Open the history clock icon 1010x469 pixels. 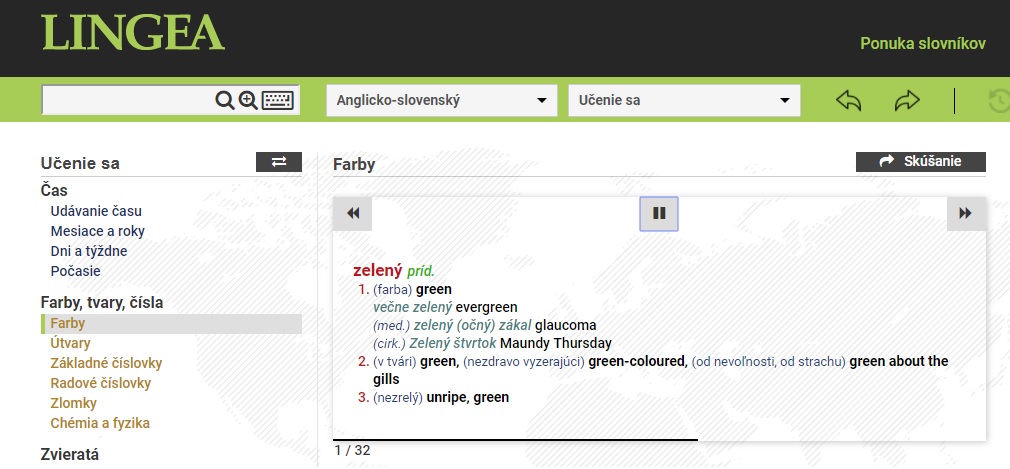pyautogui.click(x=999, y=101)
